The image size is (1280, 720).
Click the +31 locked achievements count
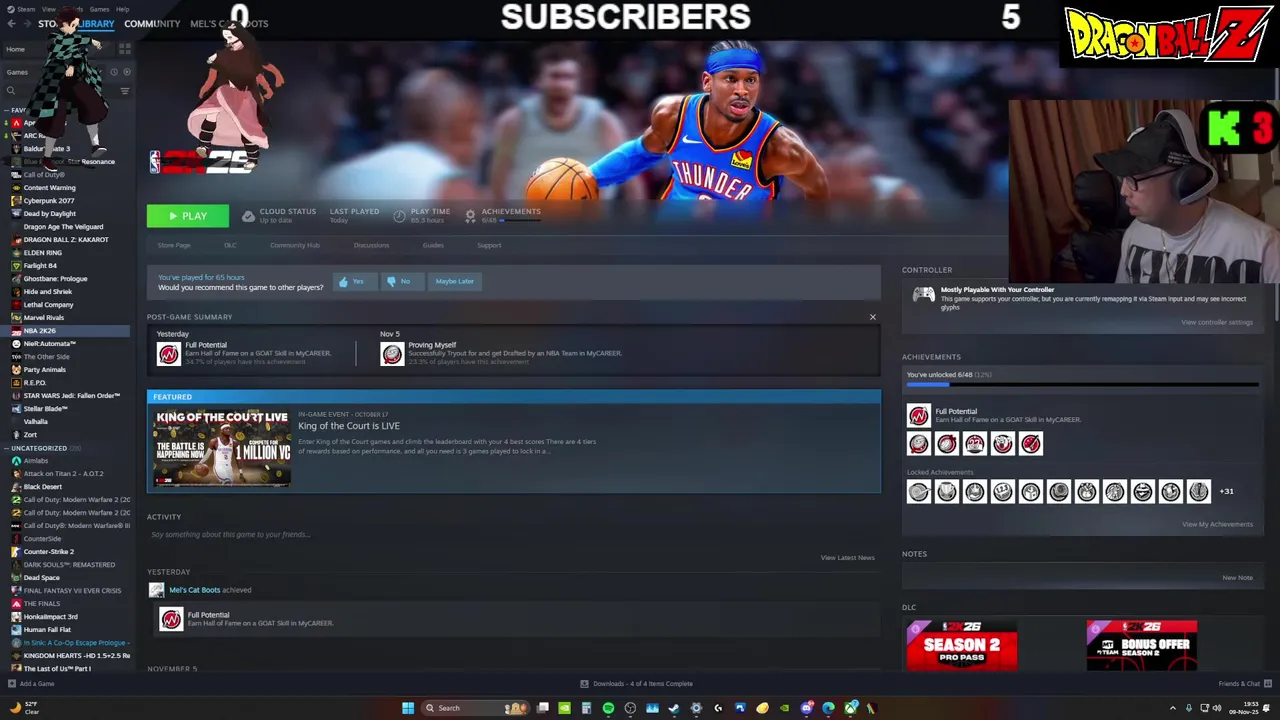tap(1226, 492)
